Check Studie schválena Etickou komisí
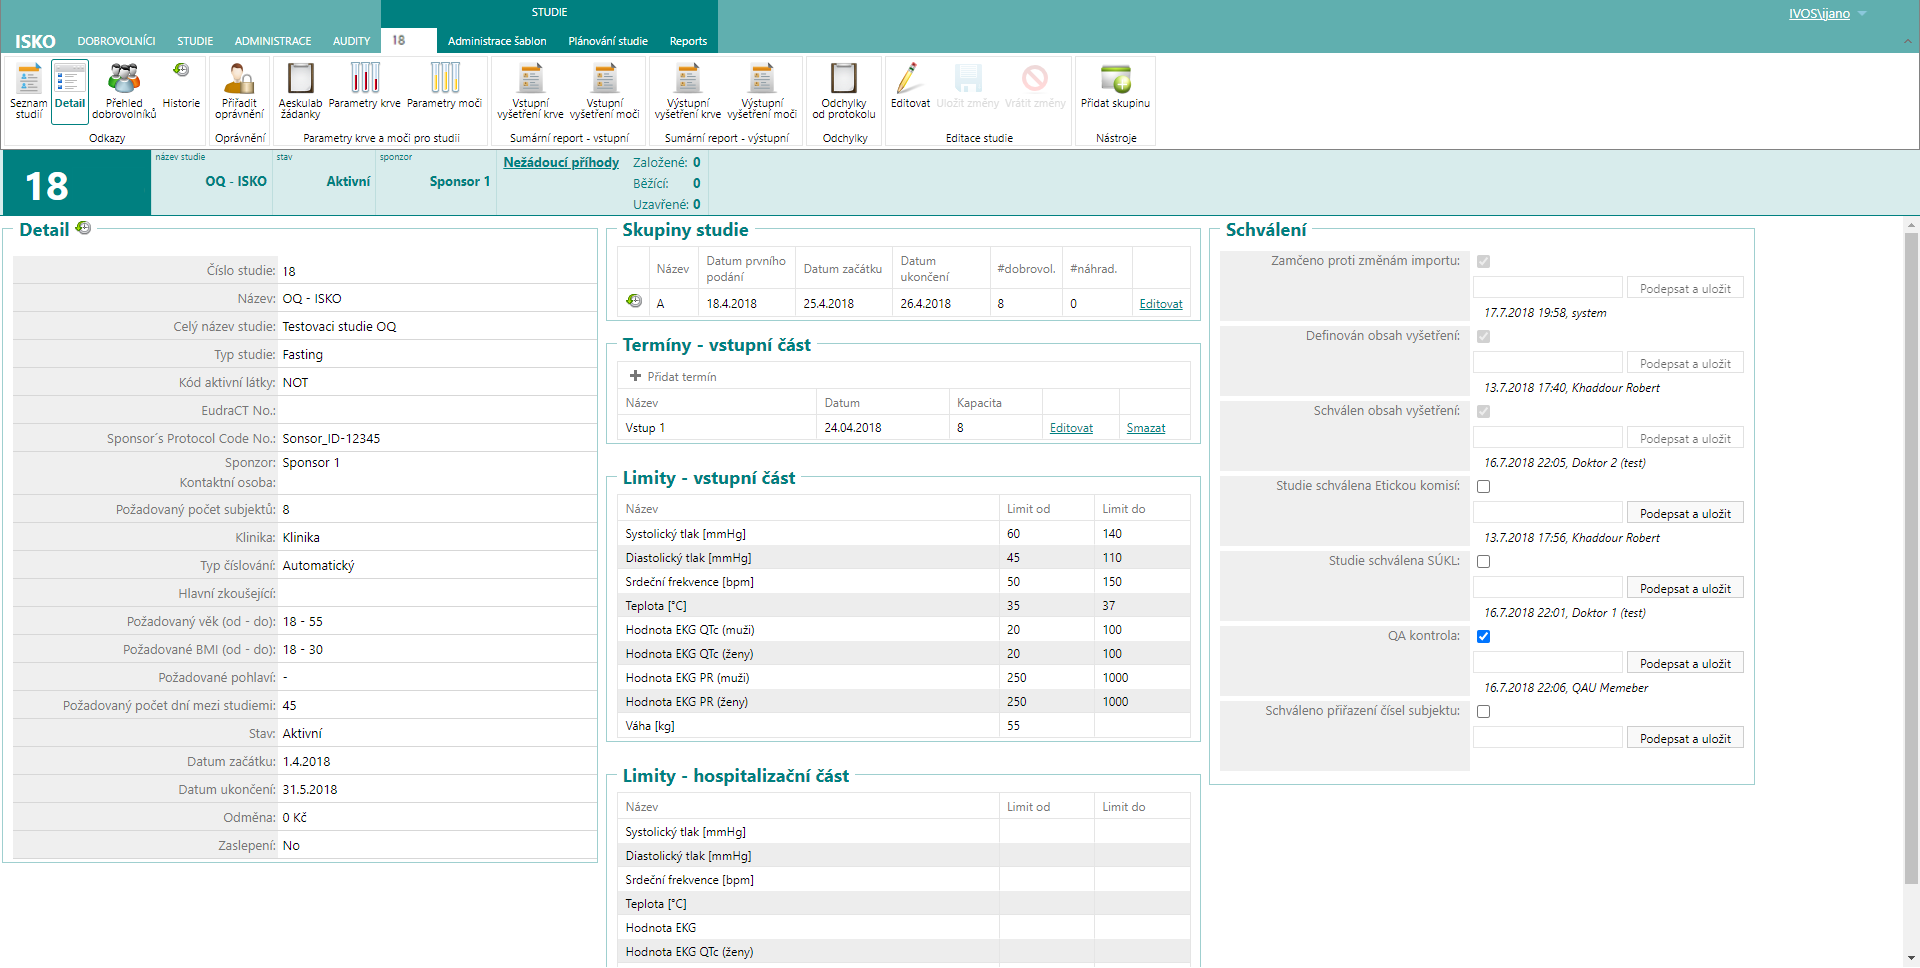1920x968 pixels. 1484,486
